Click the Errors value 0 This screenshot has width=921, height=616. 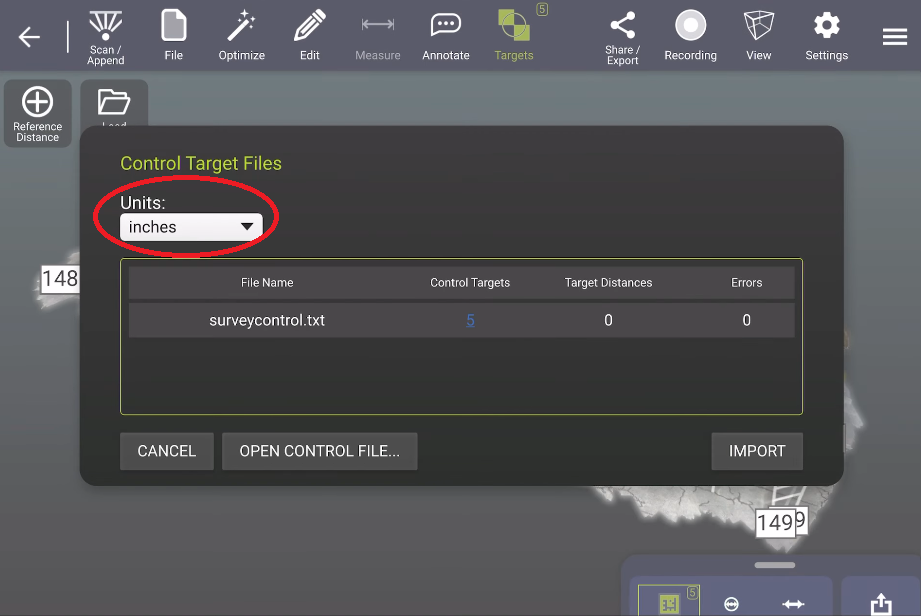746,320
